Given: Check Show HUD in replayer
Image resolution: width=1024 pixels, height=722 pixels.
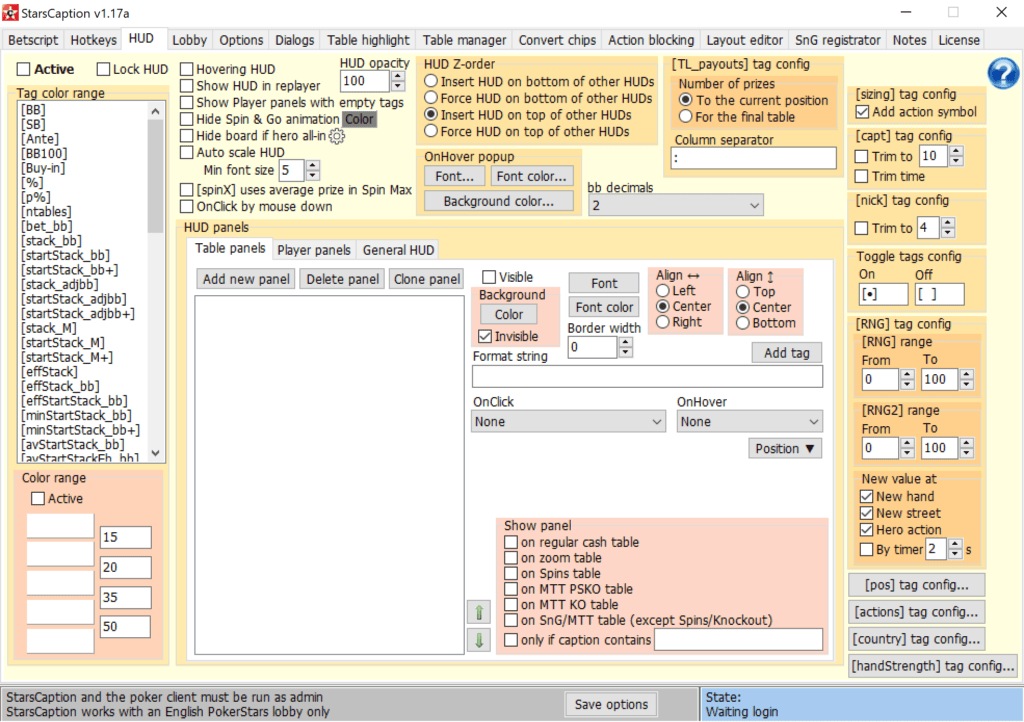Looking at the screenshot, I should [187, 86].
